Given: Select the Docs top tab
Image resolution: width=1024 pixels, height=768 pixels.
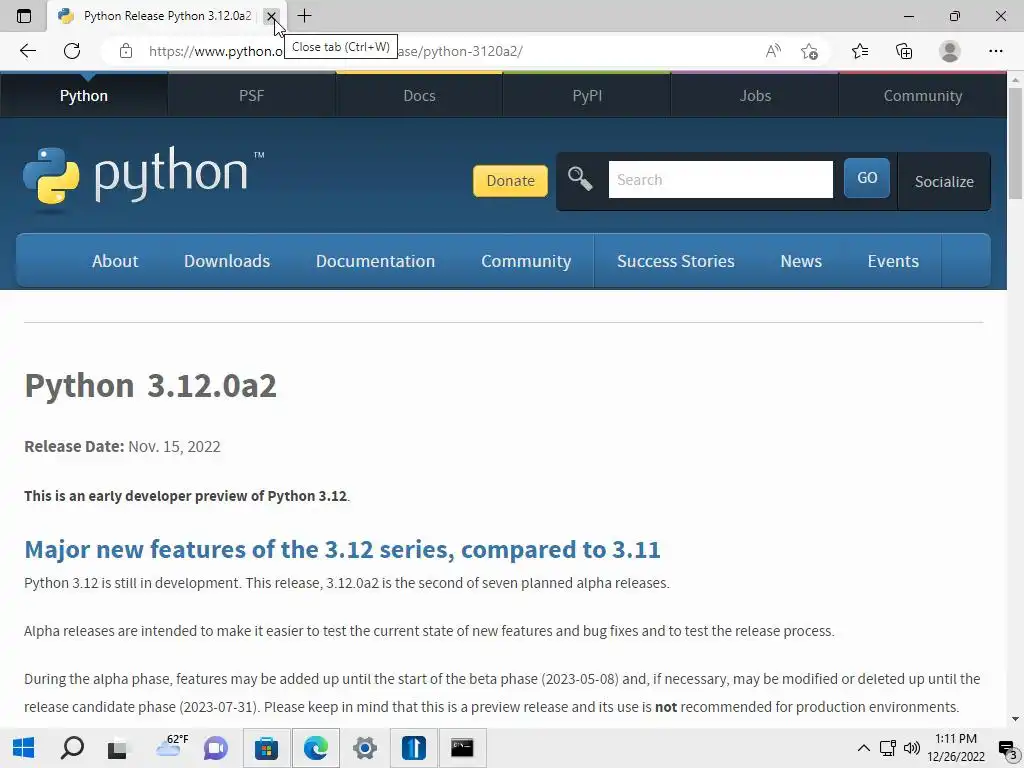Looking at the screenshot, I should coord(419,95).
